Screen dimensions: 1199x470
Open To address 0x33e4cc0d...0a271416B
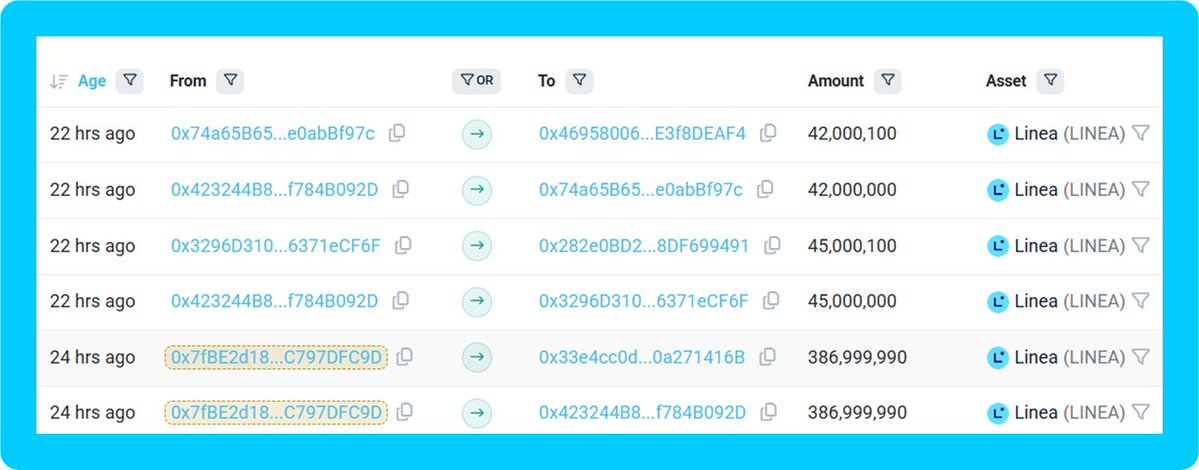[x=642, y=357]
